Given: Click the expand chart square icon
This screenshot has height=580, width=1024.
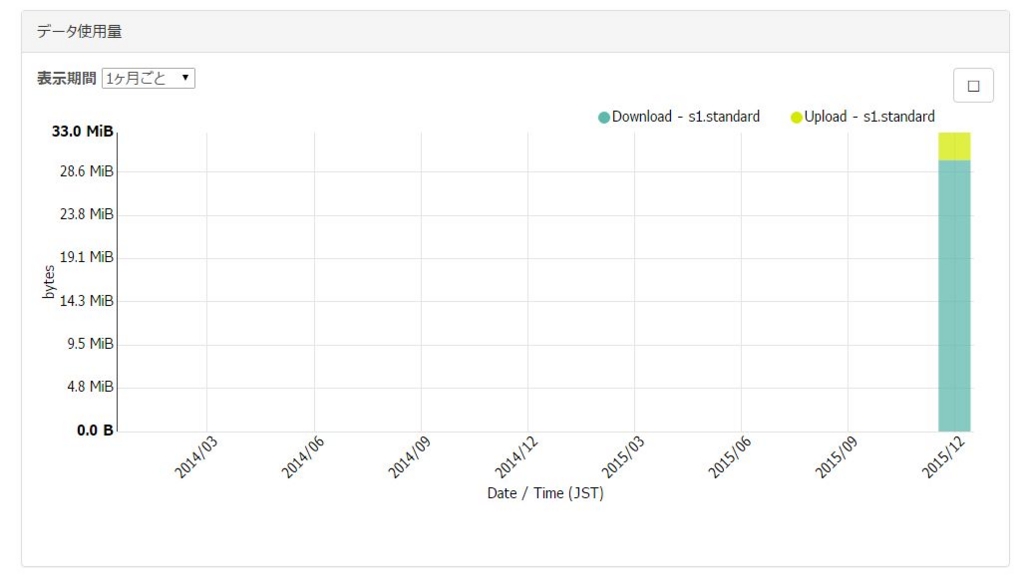Looking at the screenshot, I should [x=973, y=86].
